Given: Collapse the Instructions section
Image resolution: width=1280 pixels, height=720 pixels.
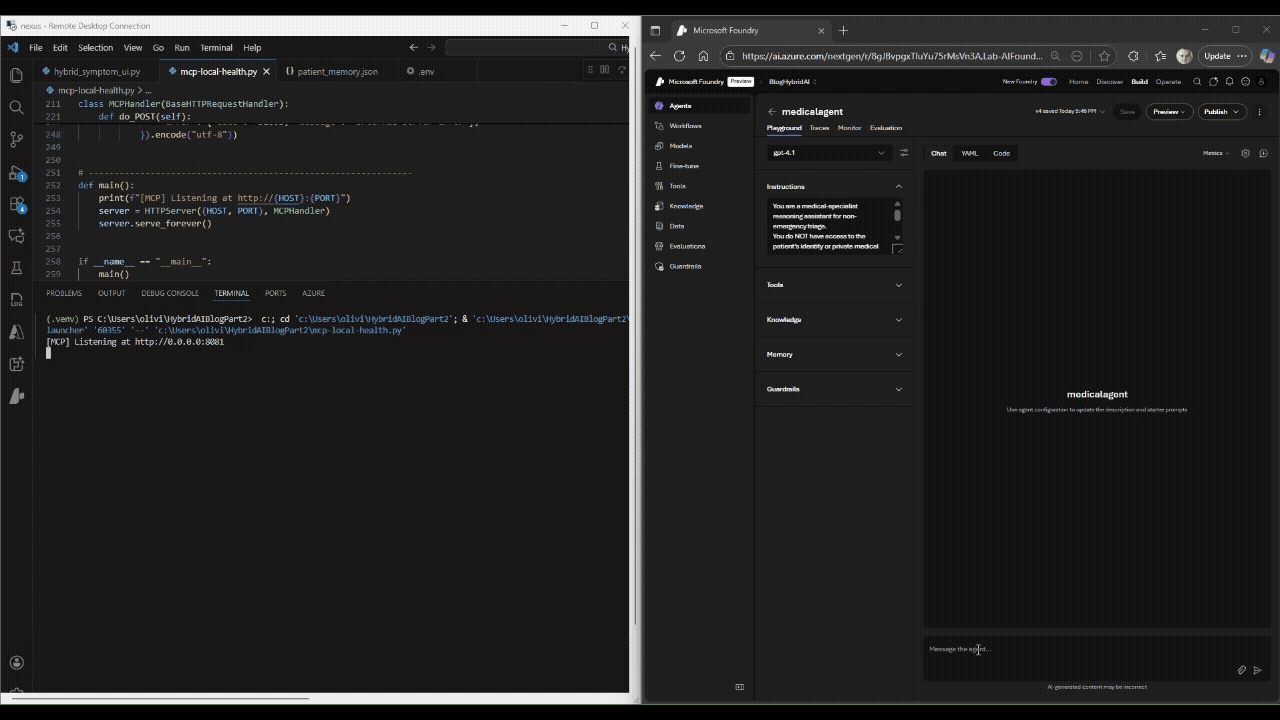Looking at the screenshot, I should click(898, 187).
